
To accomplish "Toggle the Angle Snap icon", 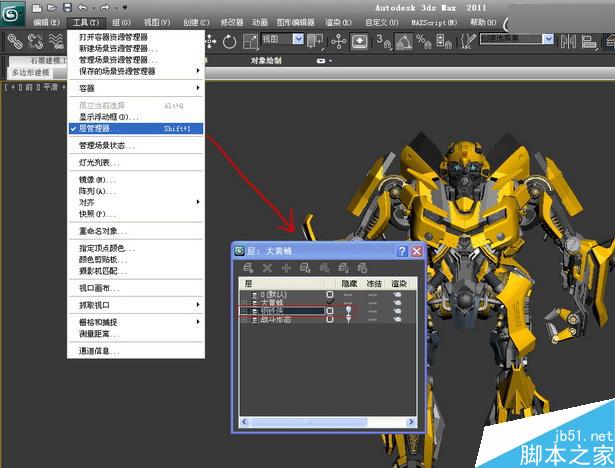I will pyautogui.click(x=404, y=41).
